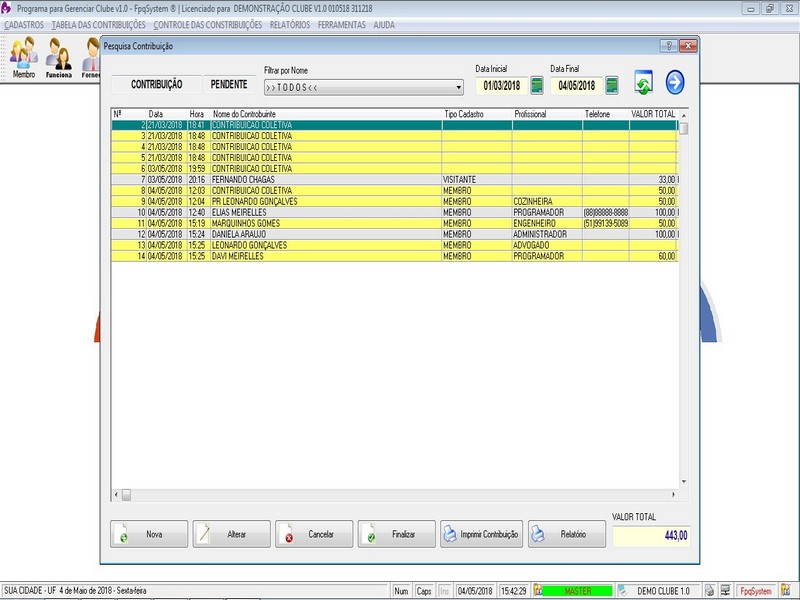Click printer icon in status bar

coord(709,591)
